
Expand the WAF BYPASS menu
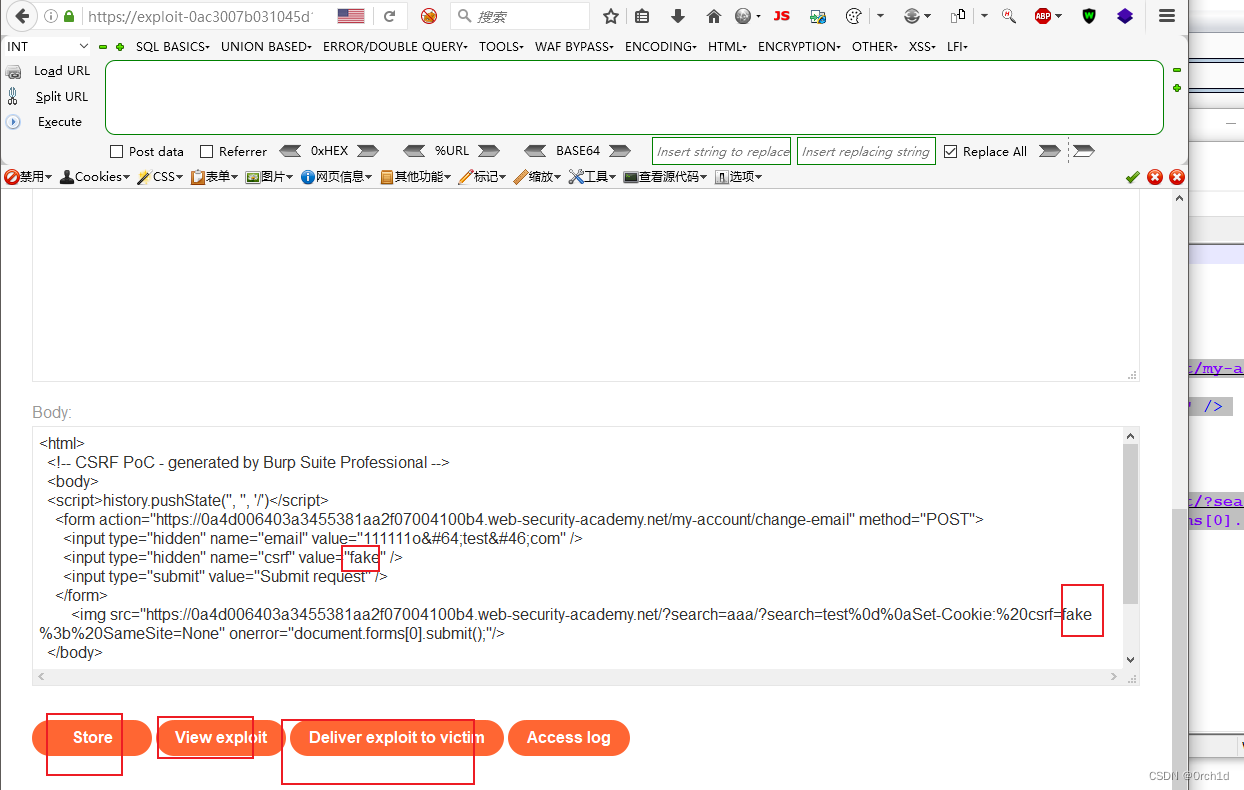pos(574,46)
